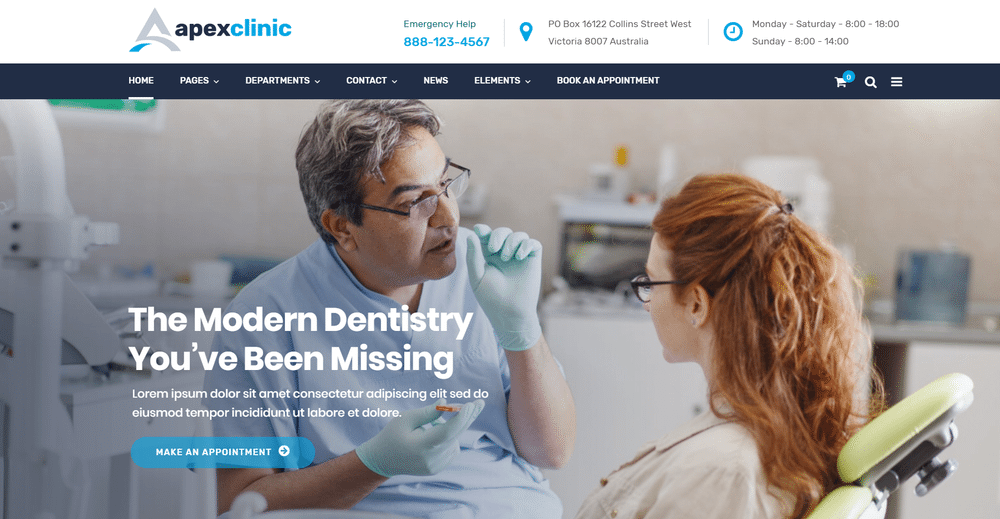
Task: Click the Make An Appointment button
Action: [223, 452]
